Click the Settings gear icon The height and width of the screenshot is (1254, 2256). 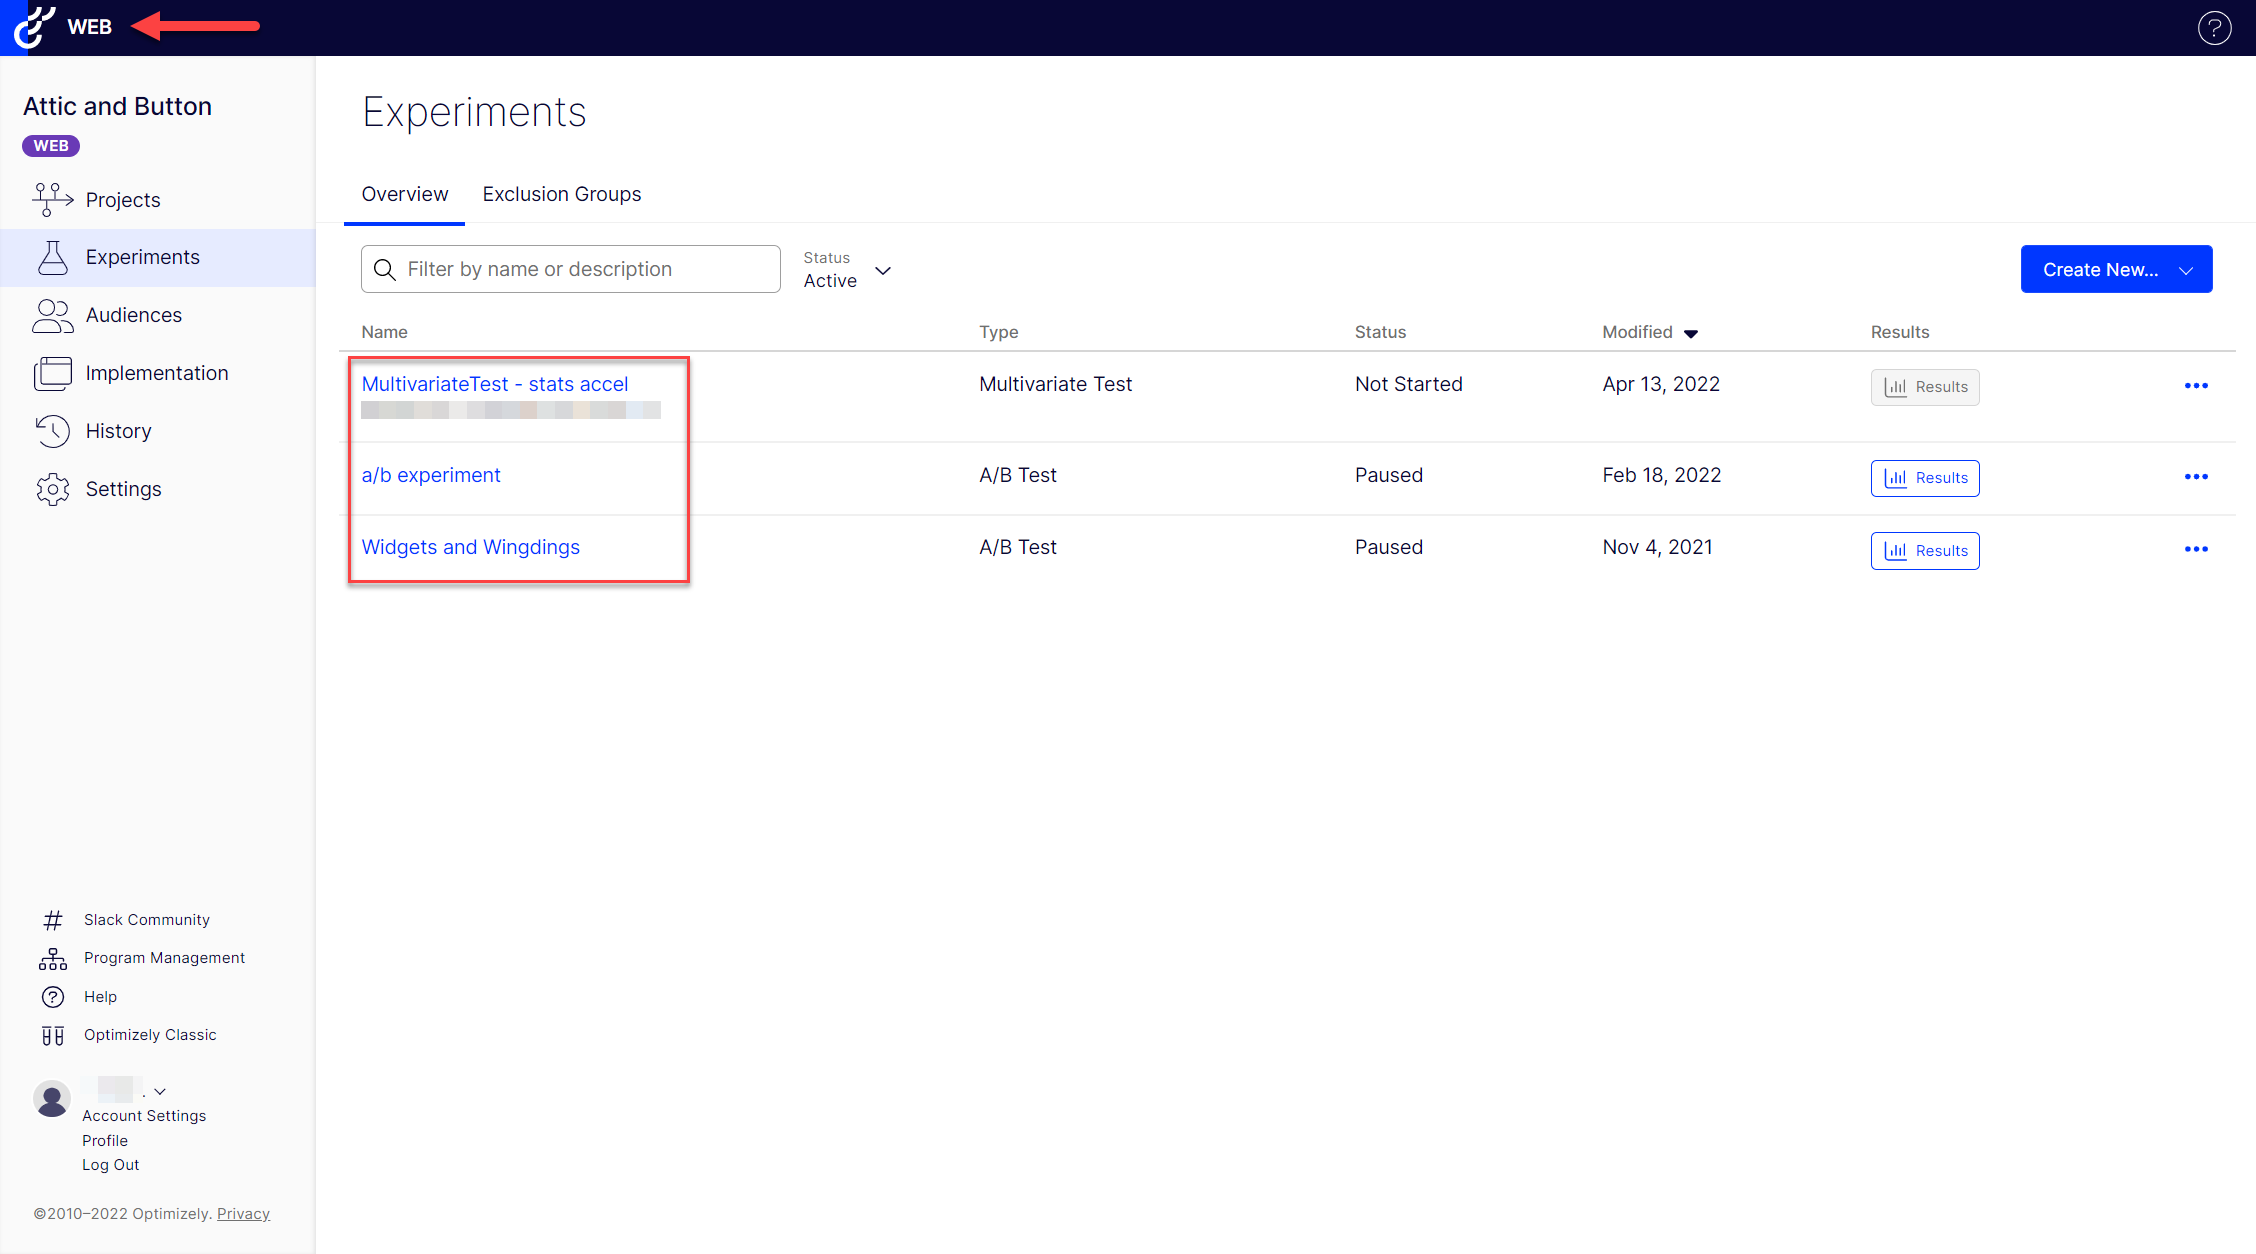[52, 489]
